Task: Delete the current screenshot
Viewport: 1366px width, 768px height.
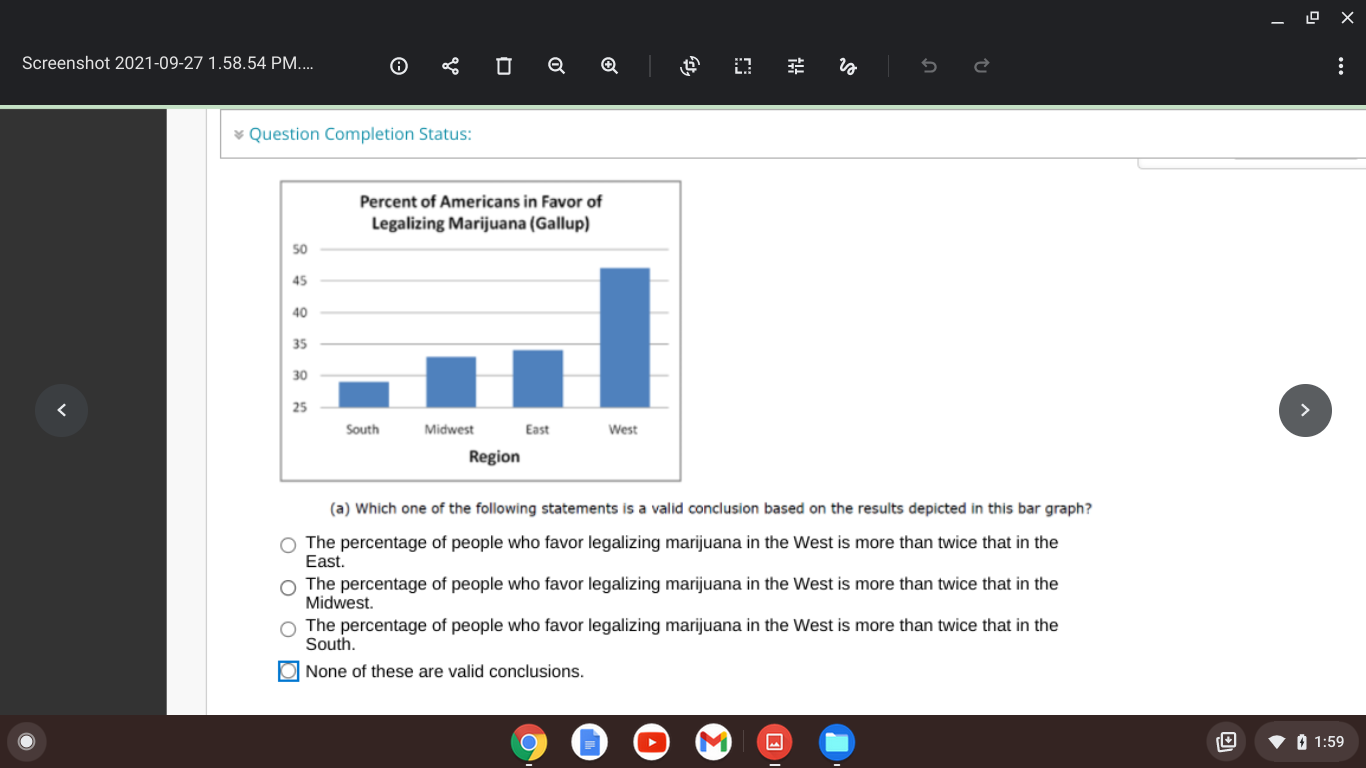Action: coord(503,66)
